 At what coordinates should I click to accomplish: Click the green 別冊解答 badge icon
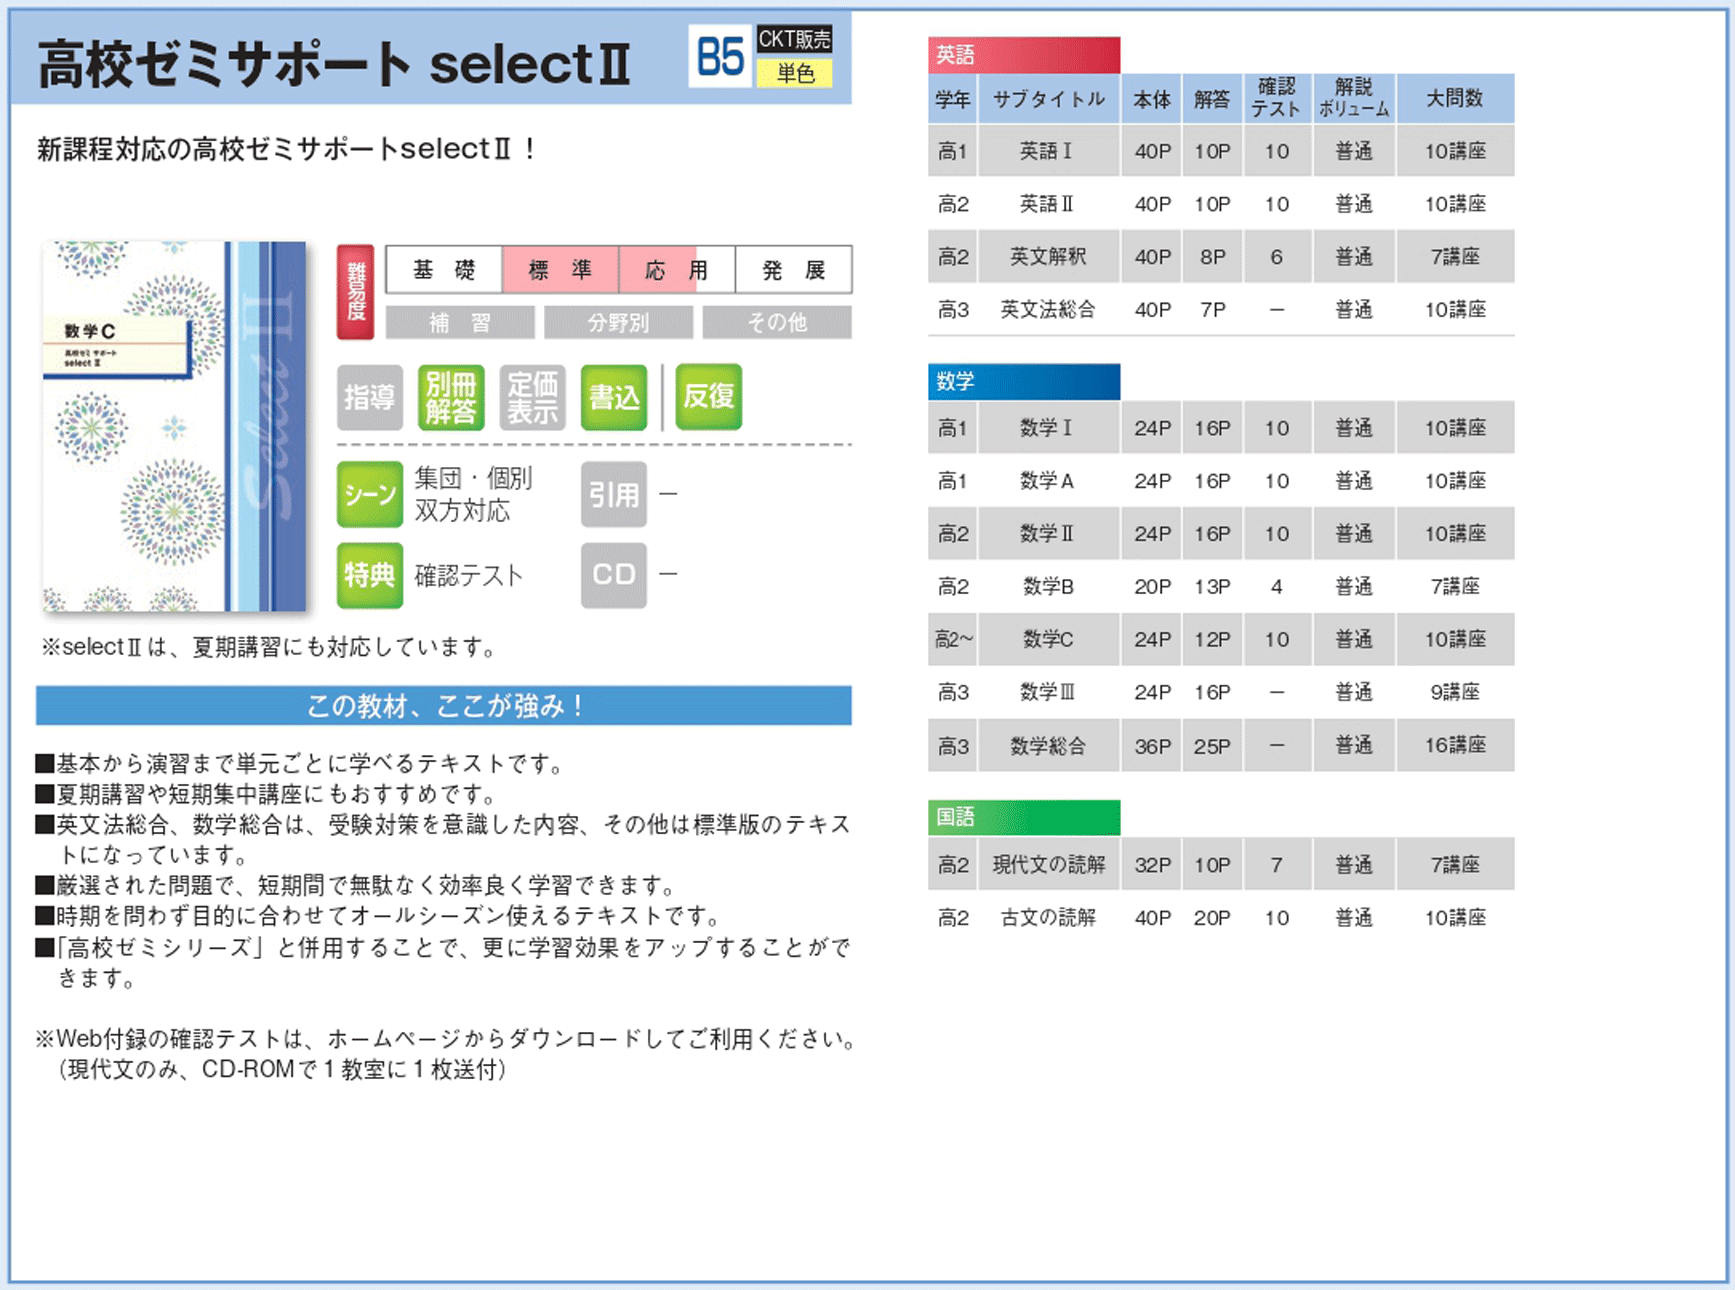pyautogui.click(x=451, y=397)
